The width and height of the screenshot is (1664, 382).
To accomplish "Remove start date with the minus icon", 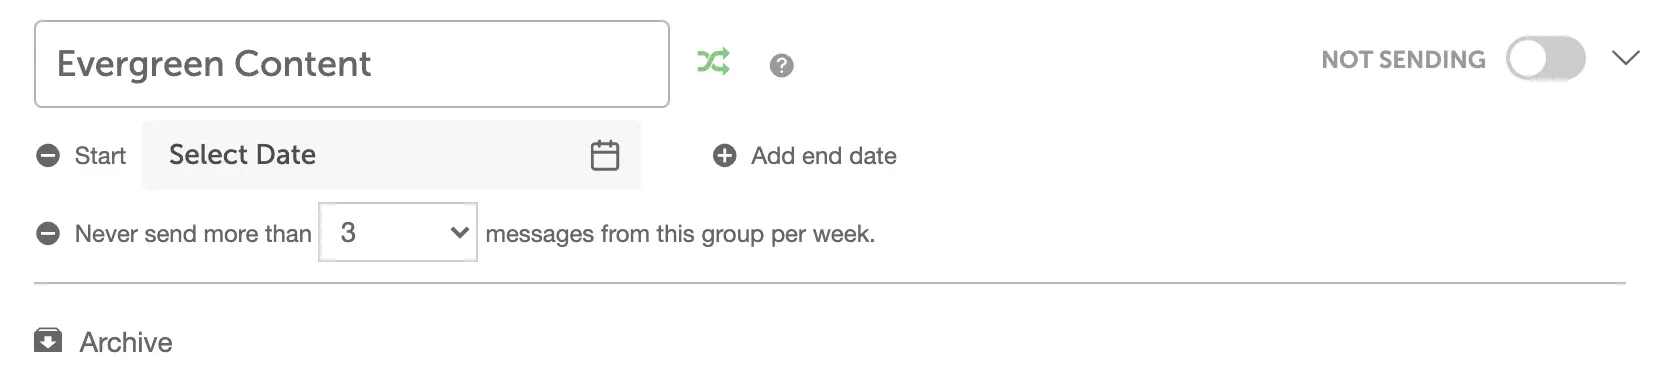I will point(48,156).
